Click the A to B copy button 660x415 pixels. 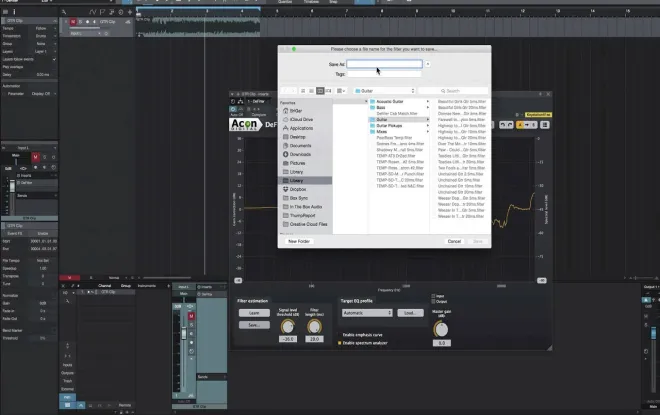tap(527, 125)
